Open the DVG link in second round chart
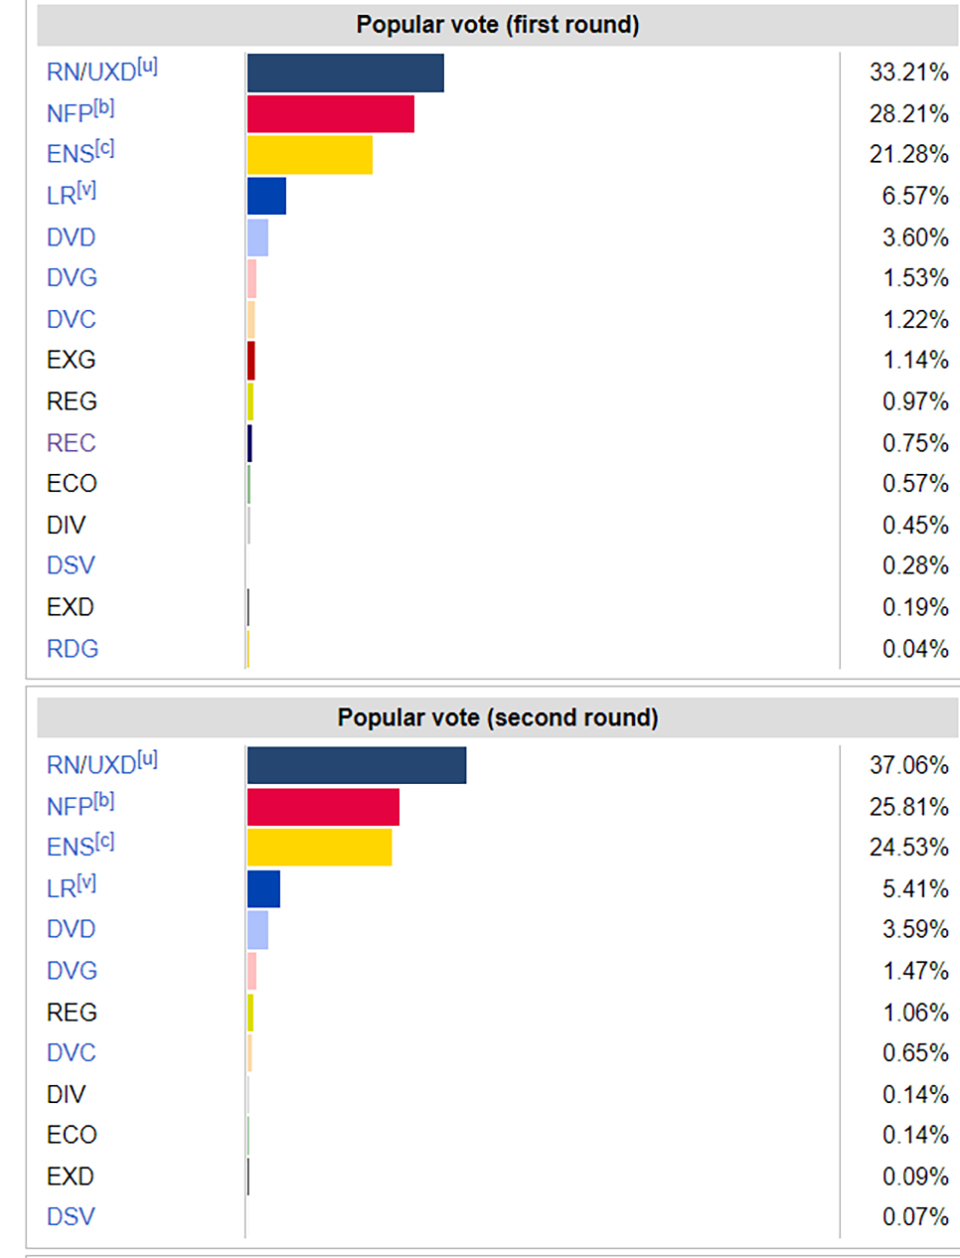The image size is (960, 1258). (x=71, y=971)
